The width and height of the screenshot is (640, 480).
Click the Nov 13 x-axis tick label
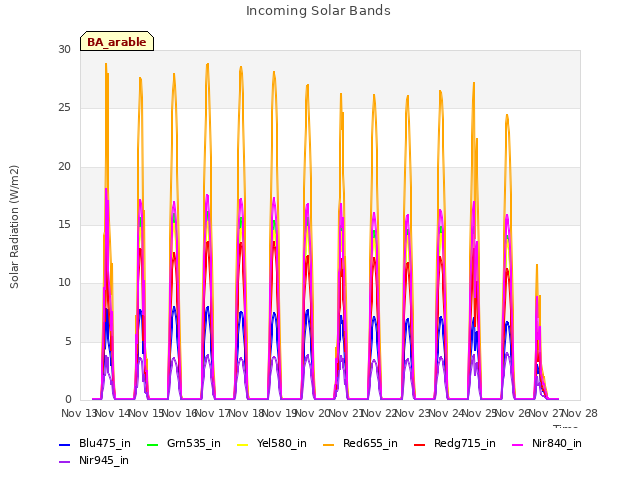(78, 413)
